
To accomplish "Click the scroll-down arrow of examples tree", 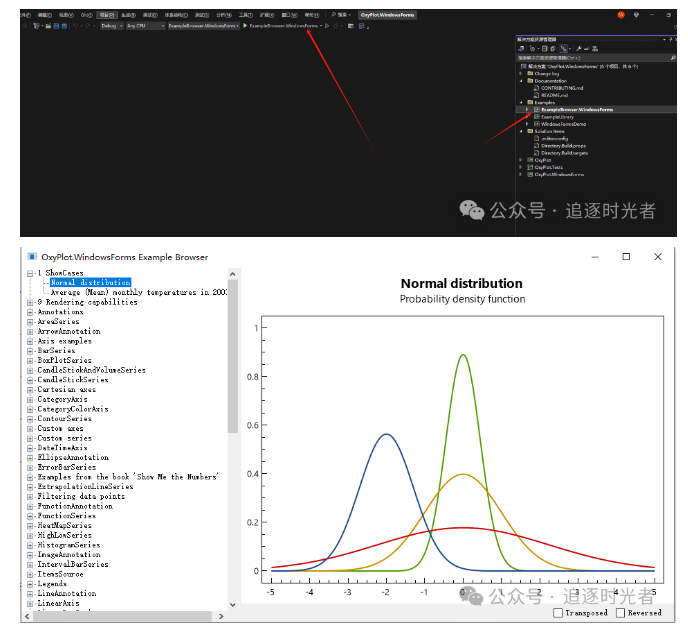I will tap(233, 604).
